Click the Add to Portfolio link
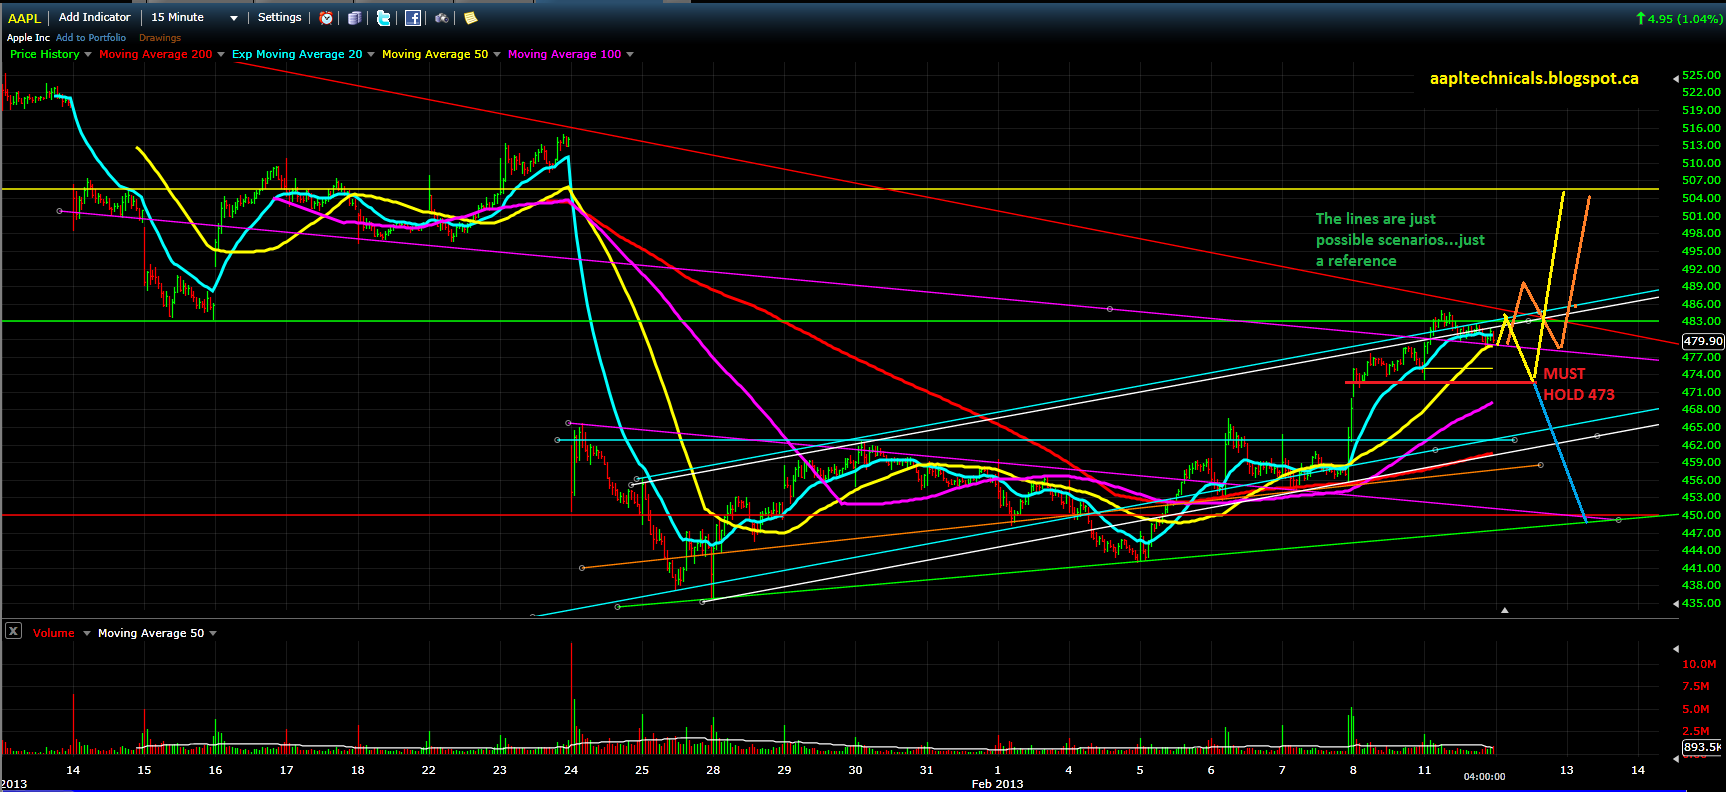 coord(91,38)
